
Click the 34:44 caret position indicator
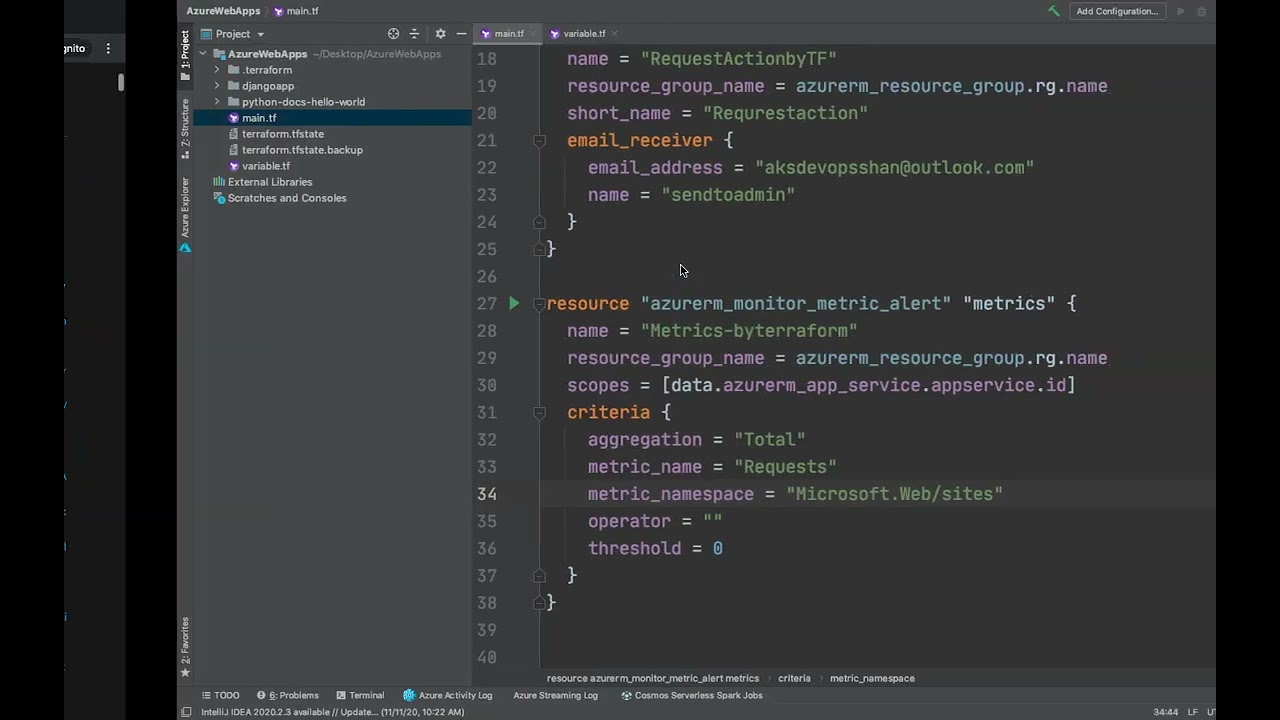[x=1165, y=712]
